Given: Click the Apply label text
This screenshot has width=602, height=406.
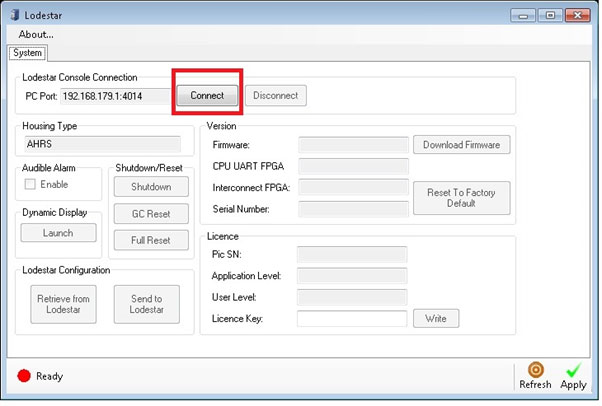Looking at the screenshot, I should point(573,384).
